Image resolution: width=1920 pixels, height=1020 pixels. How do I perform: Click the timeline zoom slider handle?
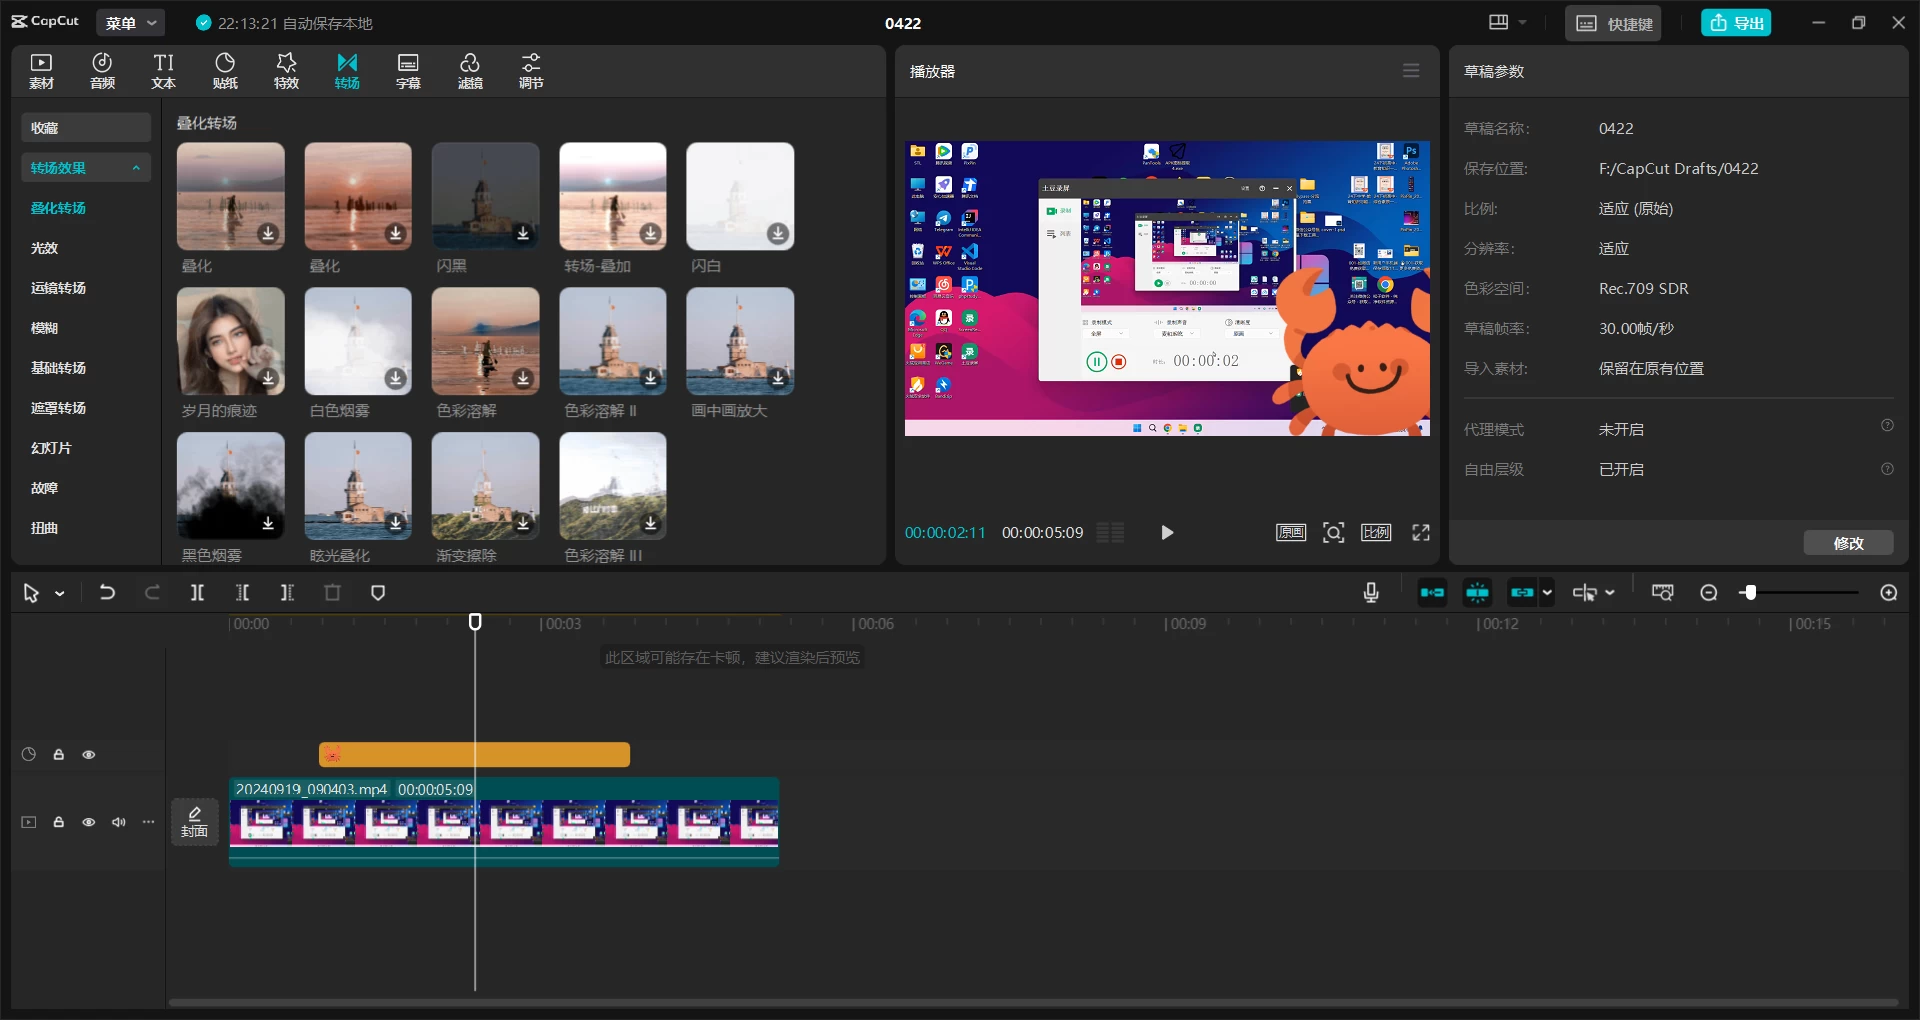pos(1749,593)
